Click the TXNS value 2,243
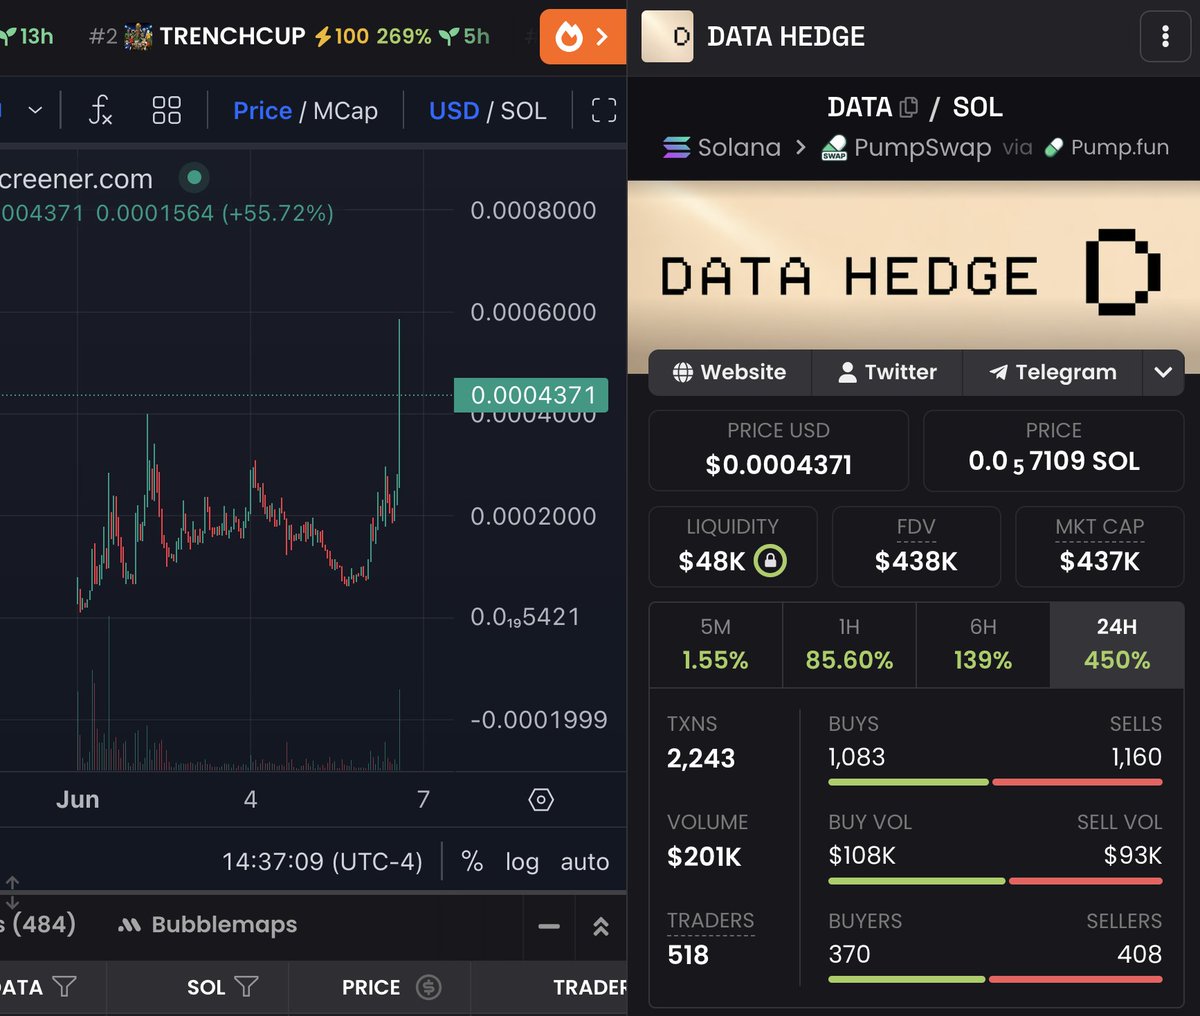Screen dimensions: 1200x1016 point(701,758)
